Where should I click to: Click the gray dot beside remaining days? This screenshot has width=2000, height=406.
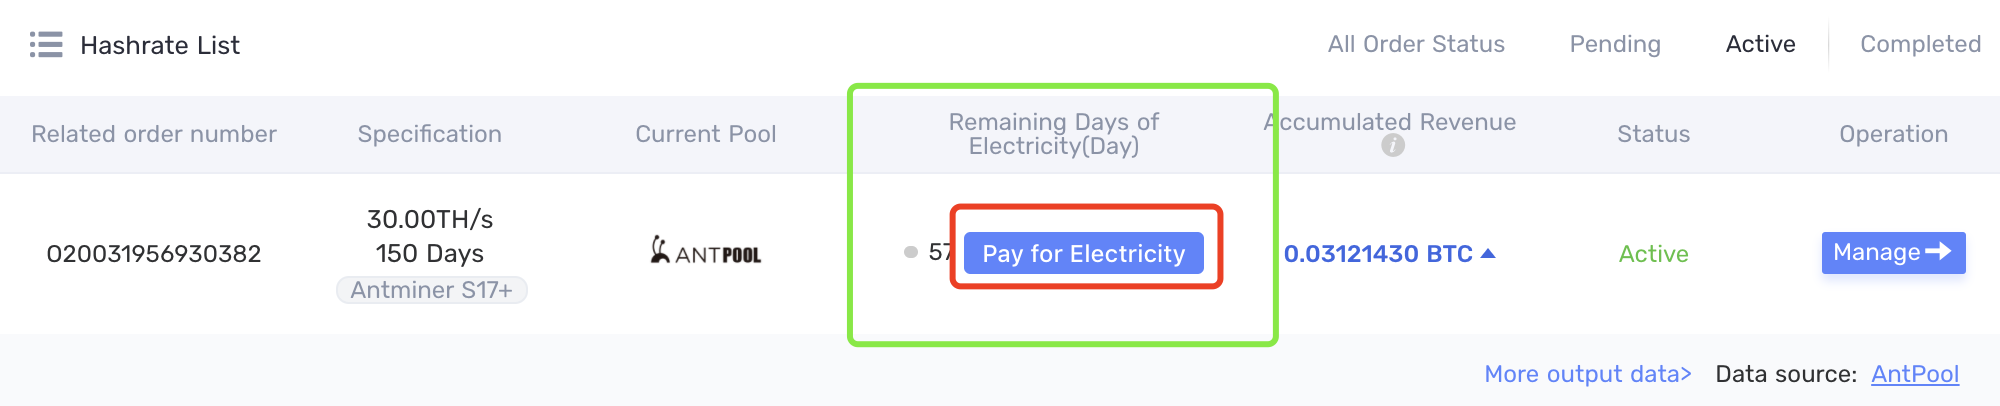click(910, 252)
